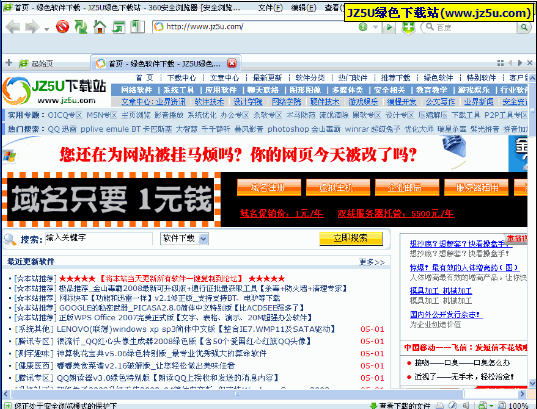Toggle the sidebar panel toolbar icon

(x=137, y=27)
